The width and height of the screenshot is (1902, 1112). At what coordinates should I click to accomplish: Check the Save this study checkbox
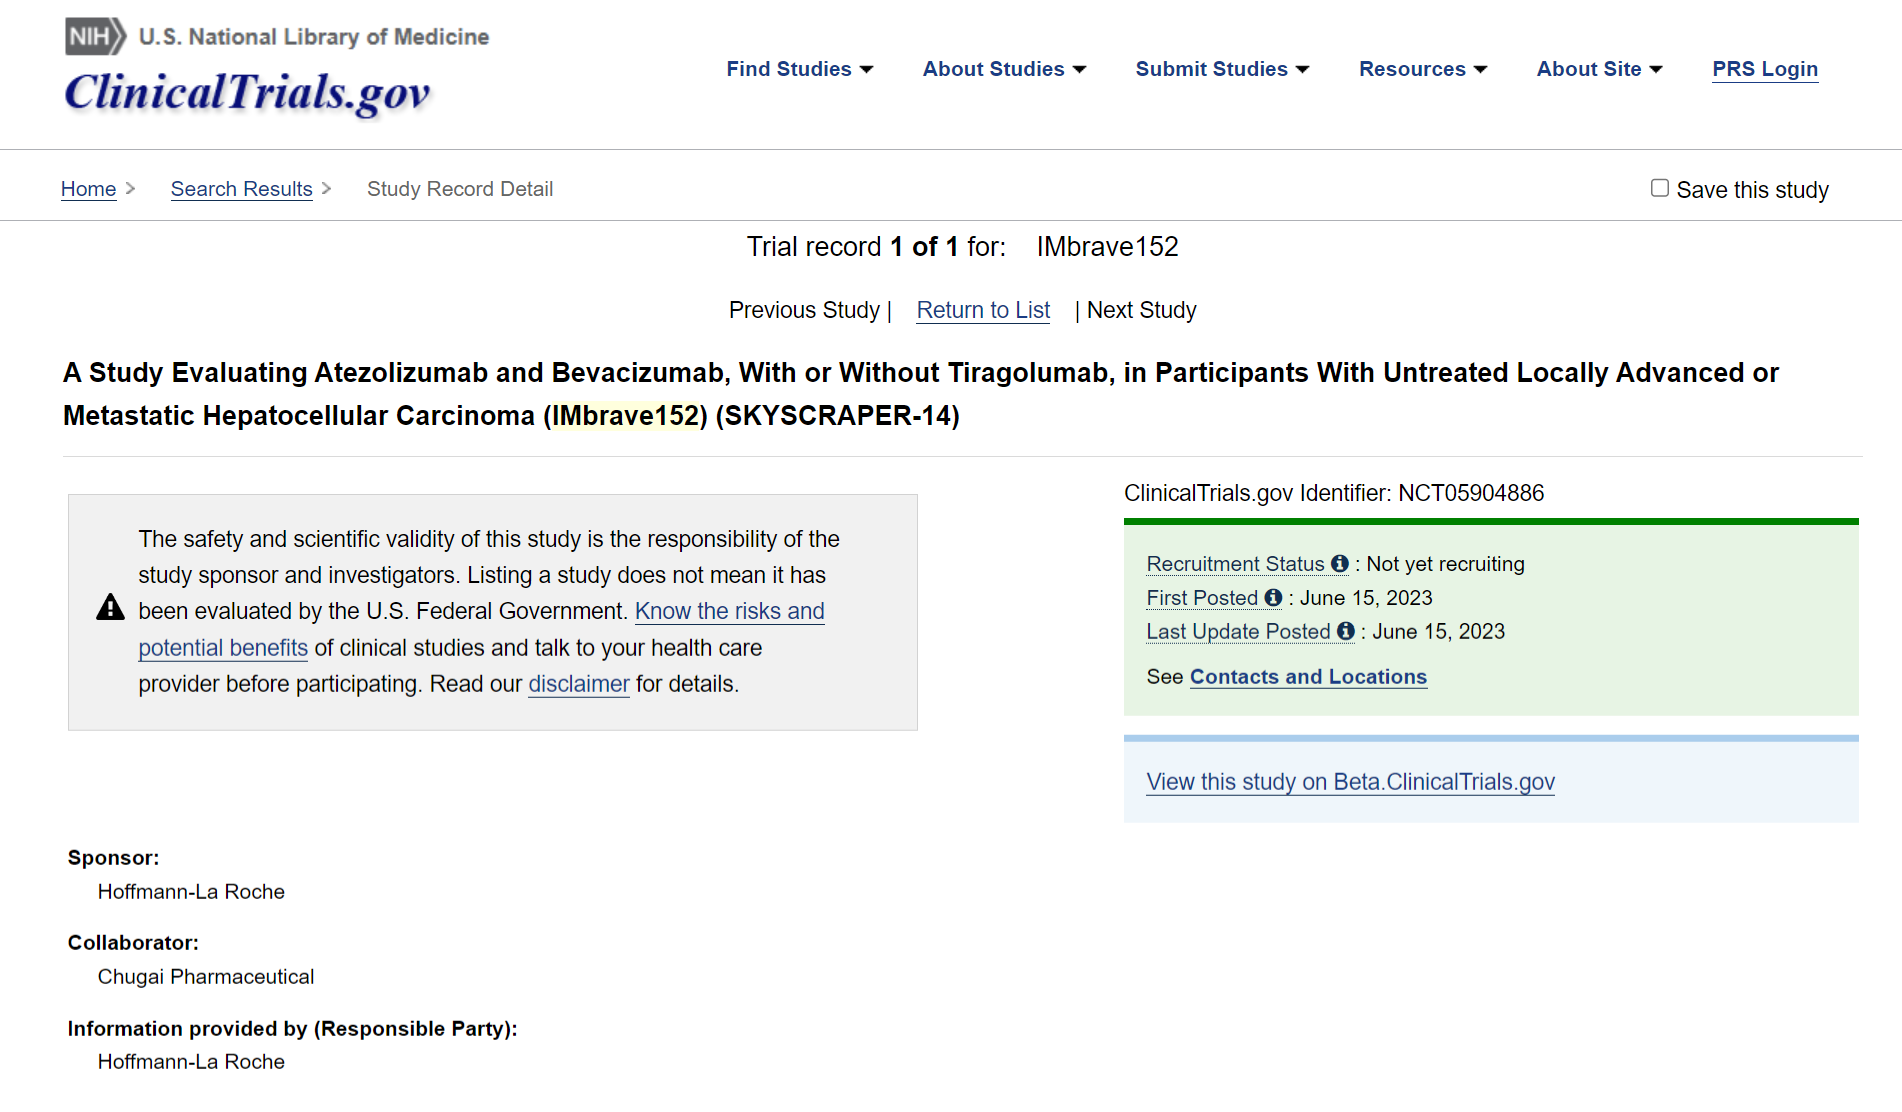pos(1660,188)
